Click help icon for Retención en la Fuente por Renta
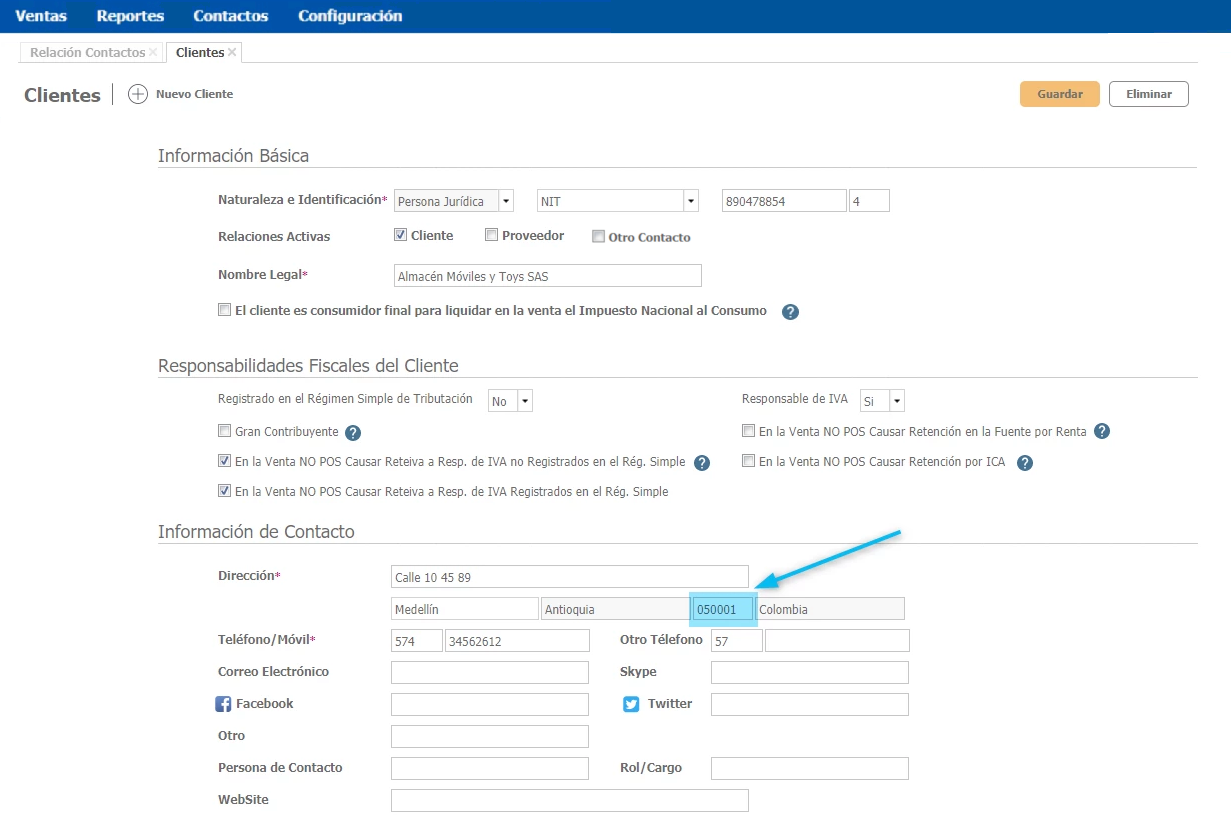Screen dimensions: 1231x821 pyautogui.click(x=1102, y=432)
